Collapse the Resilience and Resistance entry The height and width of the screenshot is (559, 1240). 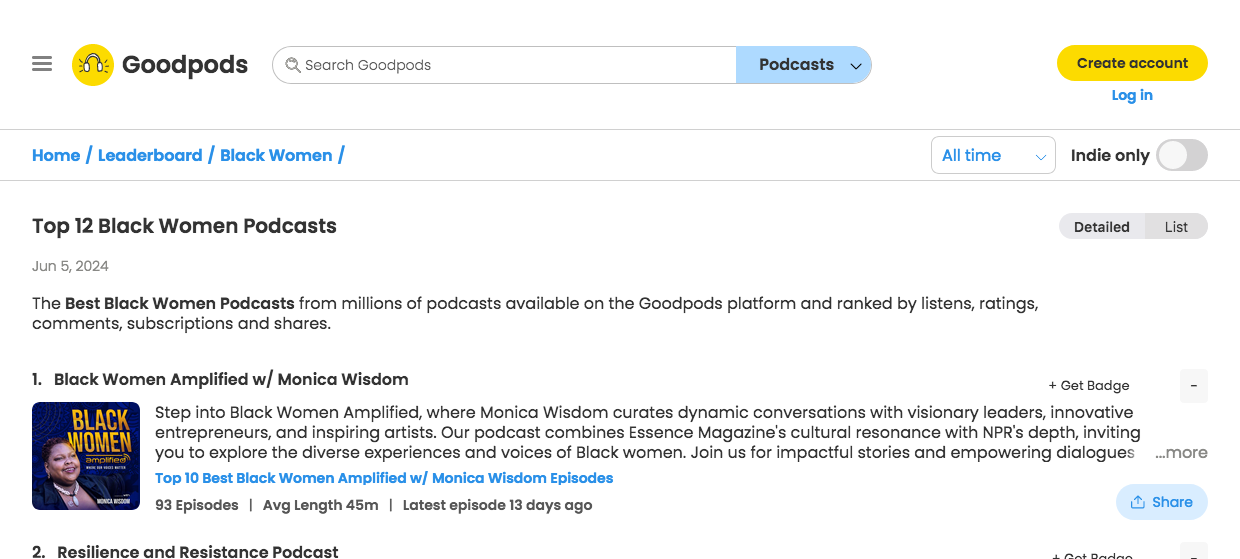coord(1194,551)
